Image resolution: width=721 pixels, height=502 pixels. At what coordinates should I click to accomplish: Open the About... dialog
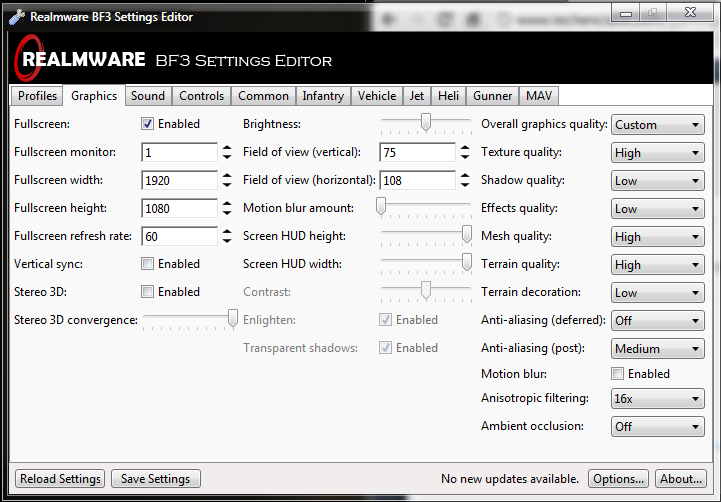point(681,479)
